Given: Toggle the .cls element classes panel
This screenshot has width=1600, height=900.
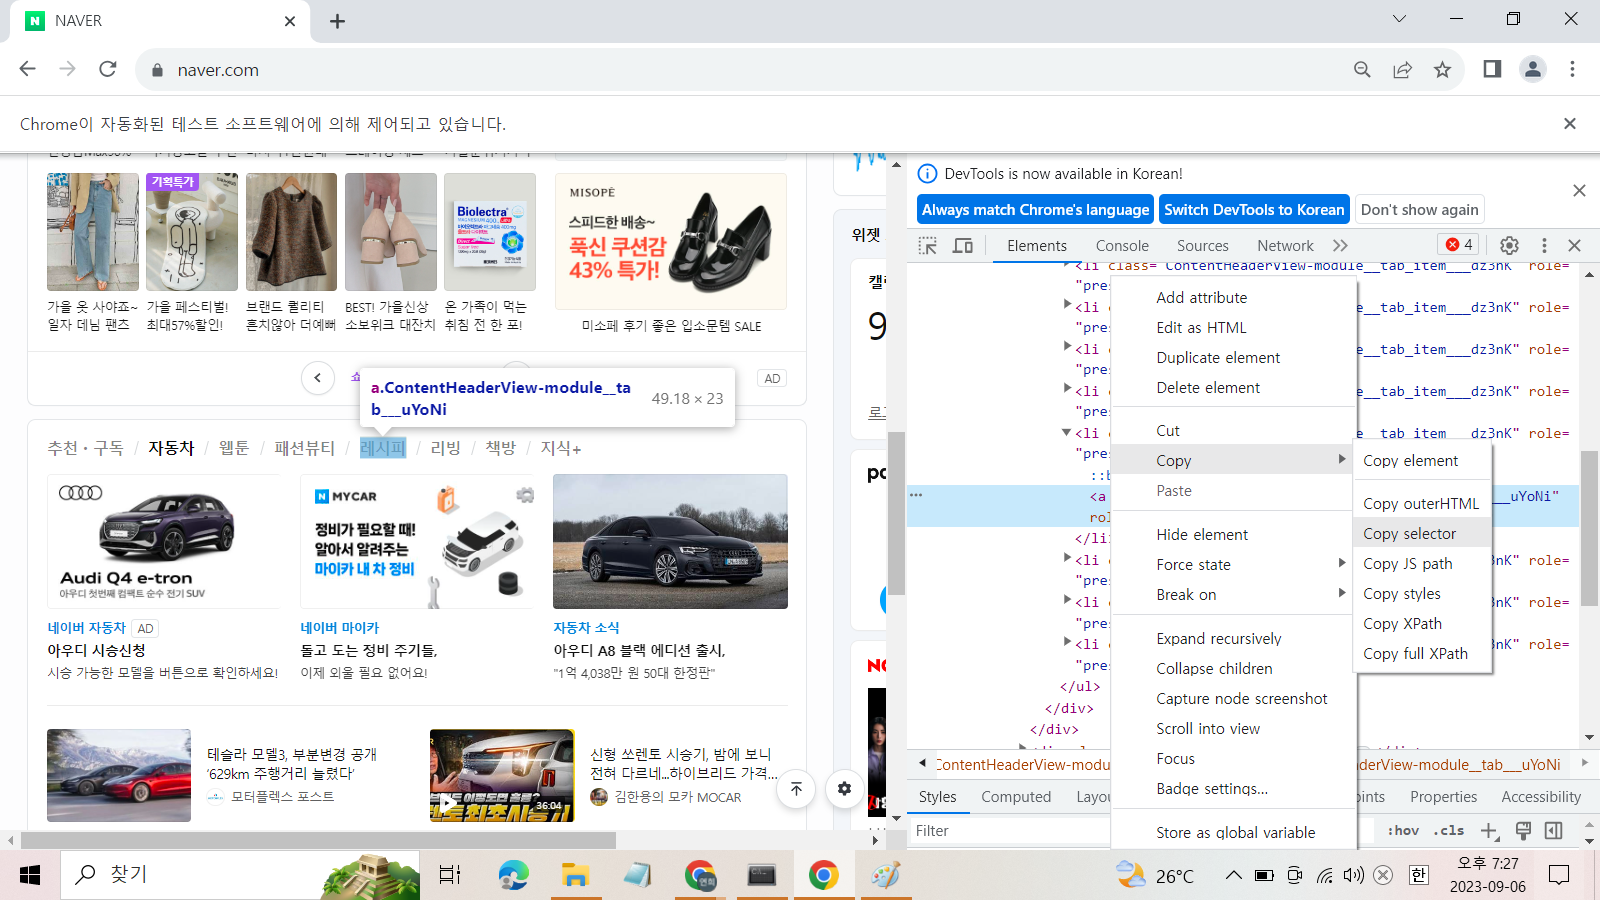Looking at the screenshot, I should pyautogui.click(x=1449, y=831).
